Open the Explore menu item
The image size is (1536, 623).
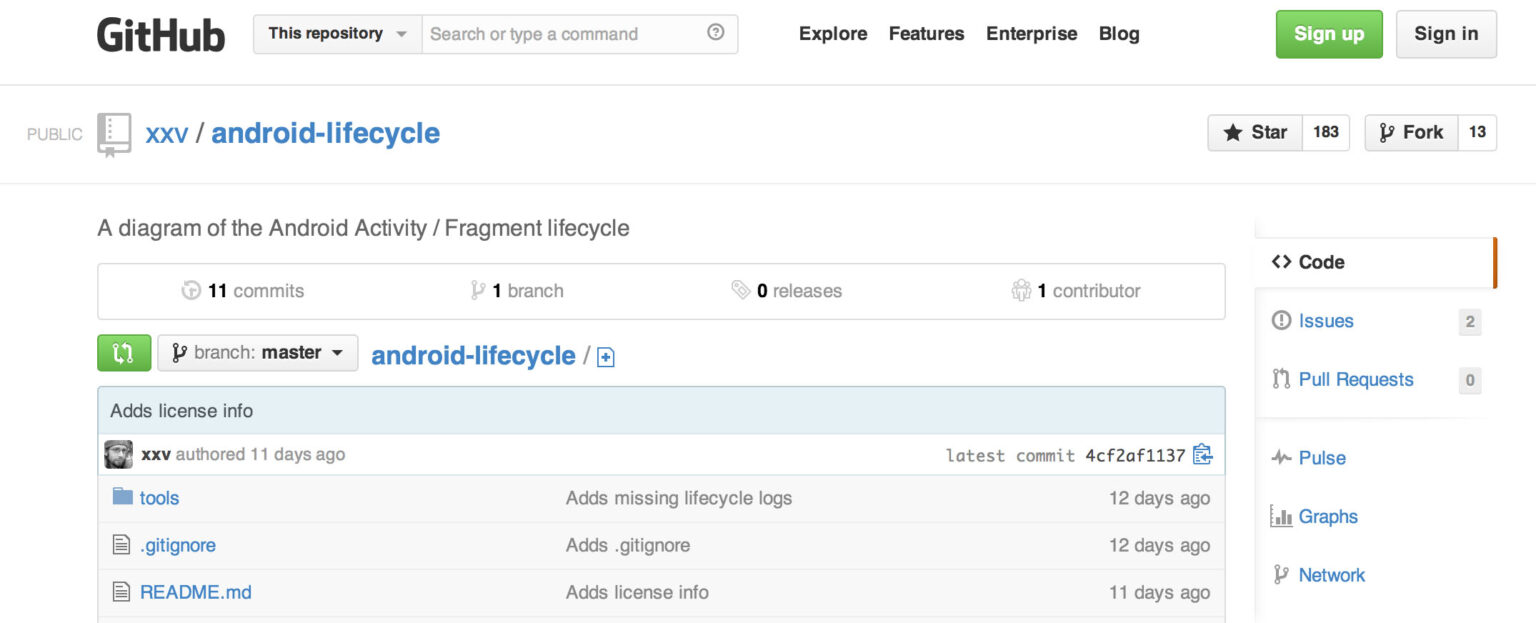(832, 34)
